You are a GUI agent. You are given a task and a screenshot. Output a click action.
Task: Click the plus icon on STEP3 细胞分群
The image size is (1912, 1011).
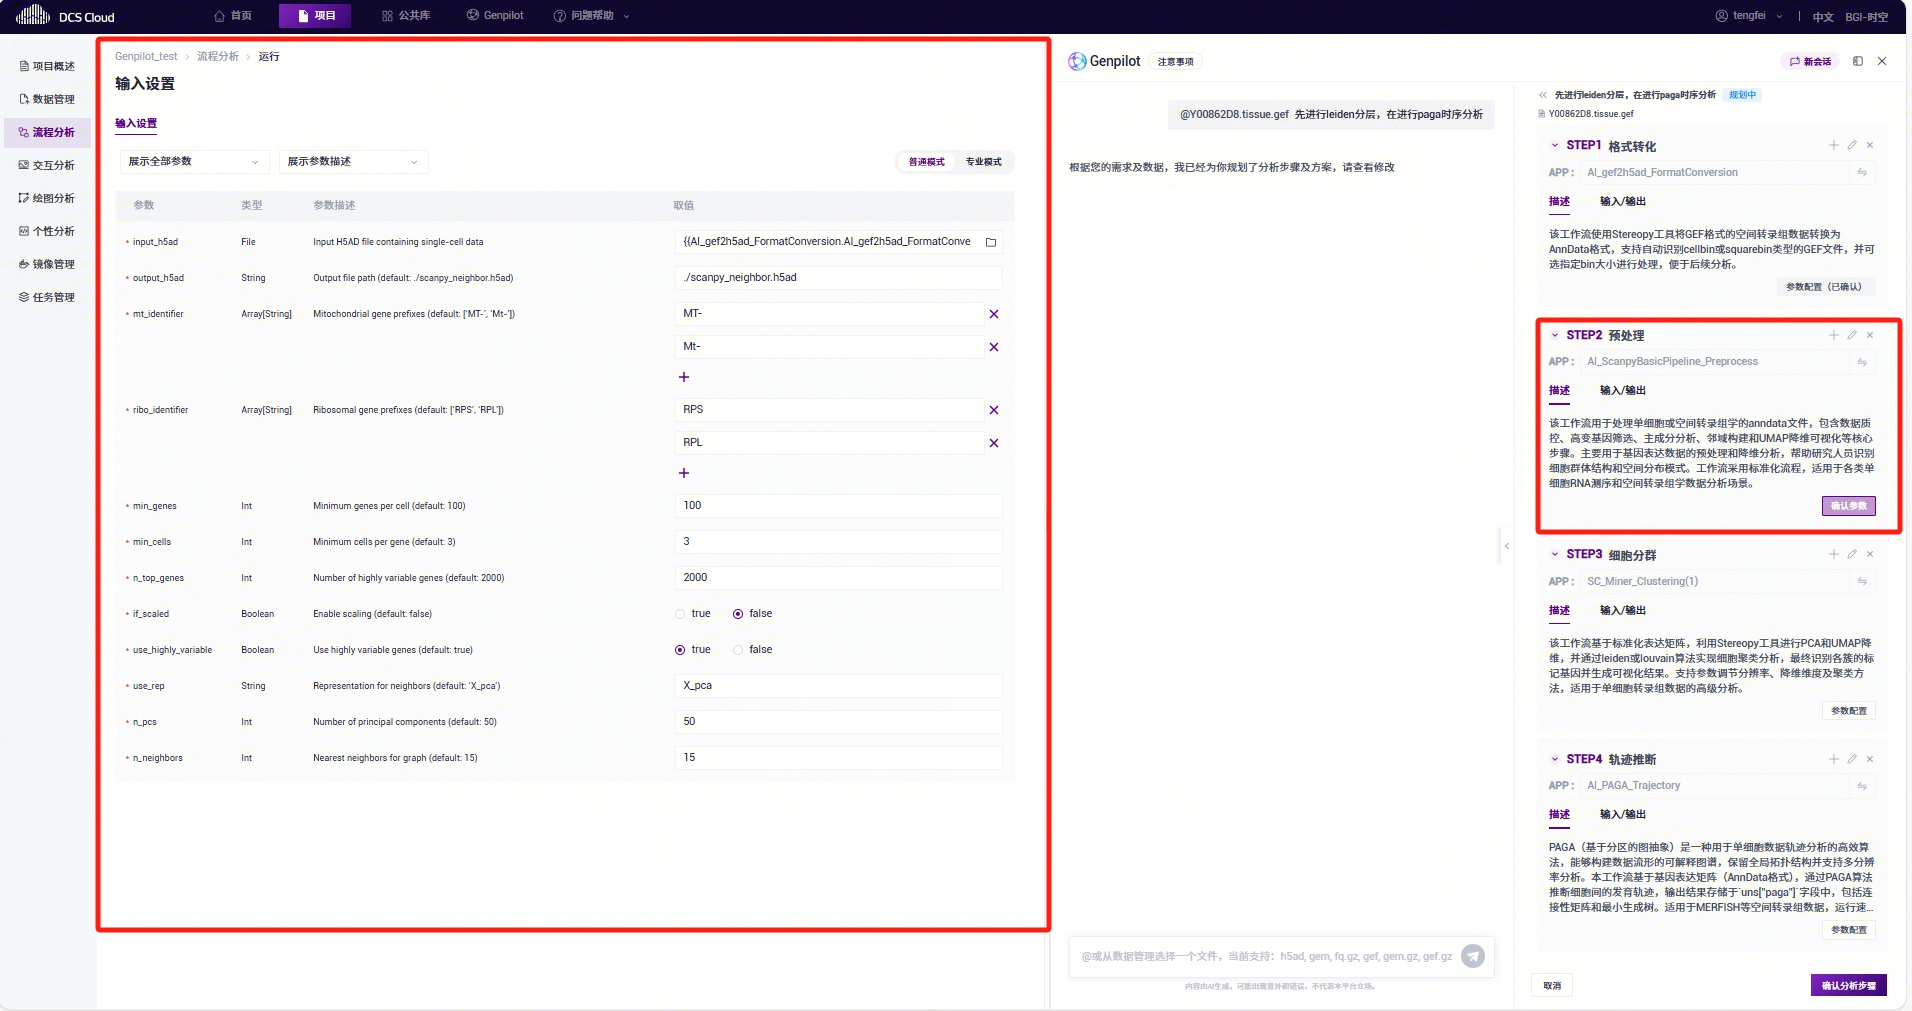1834,554
